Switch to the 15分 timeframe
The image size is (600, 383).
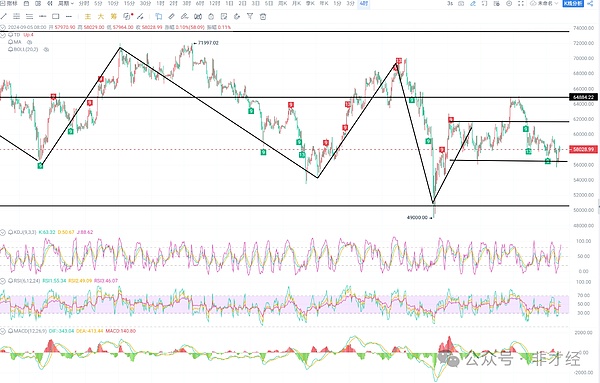[129, 3]
